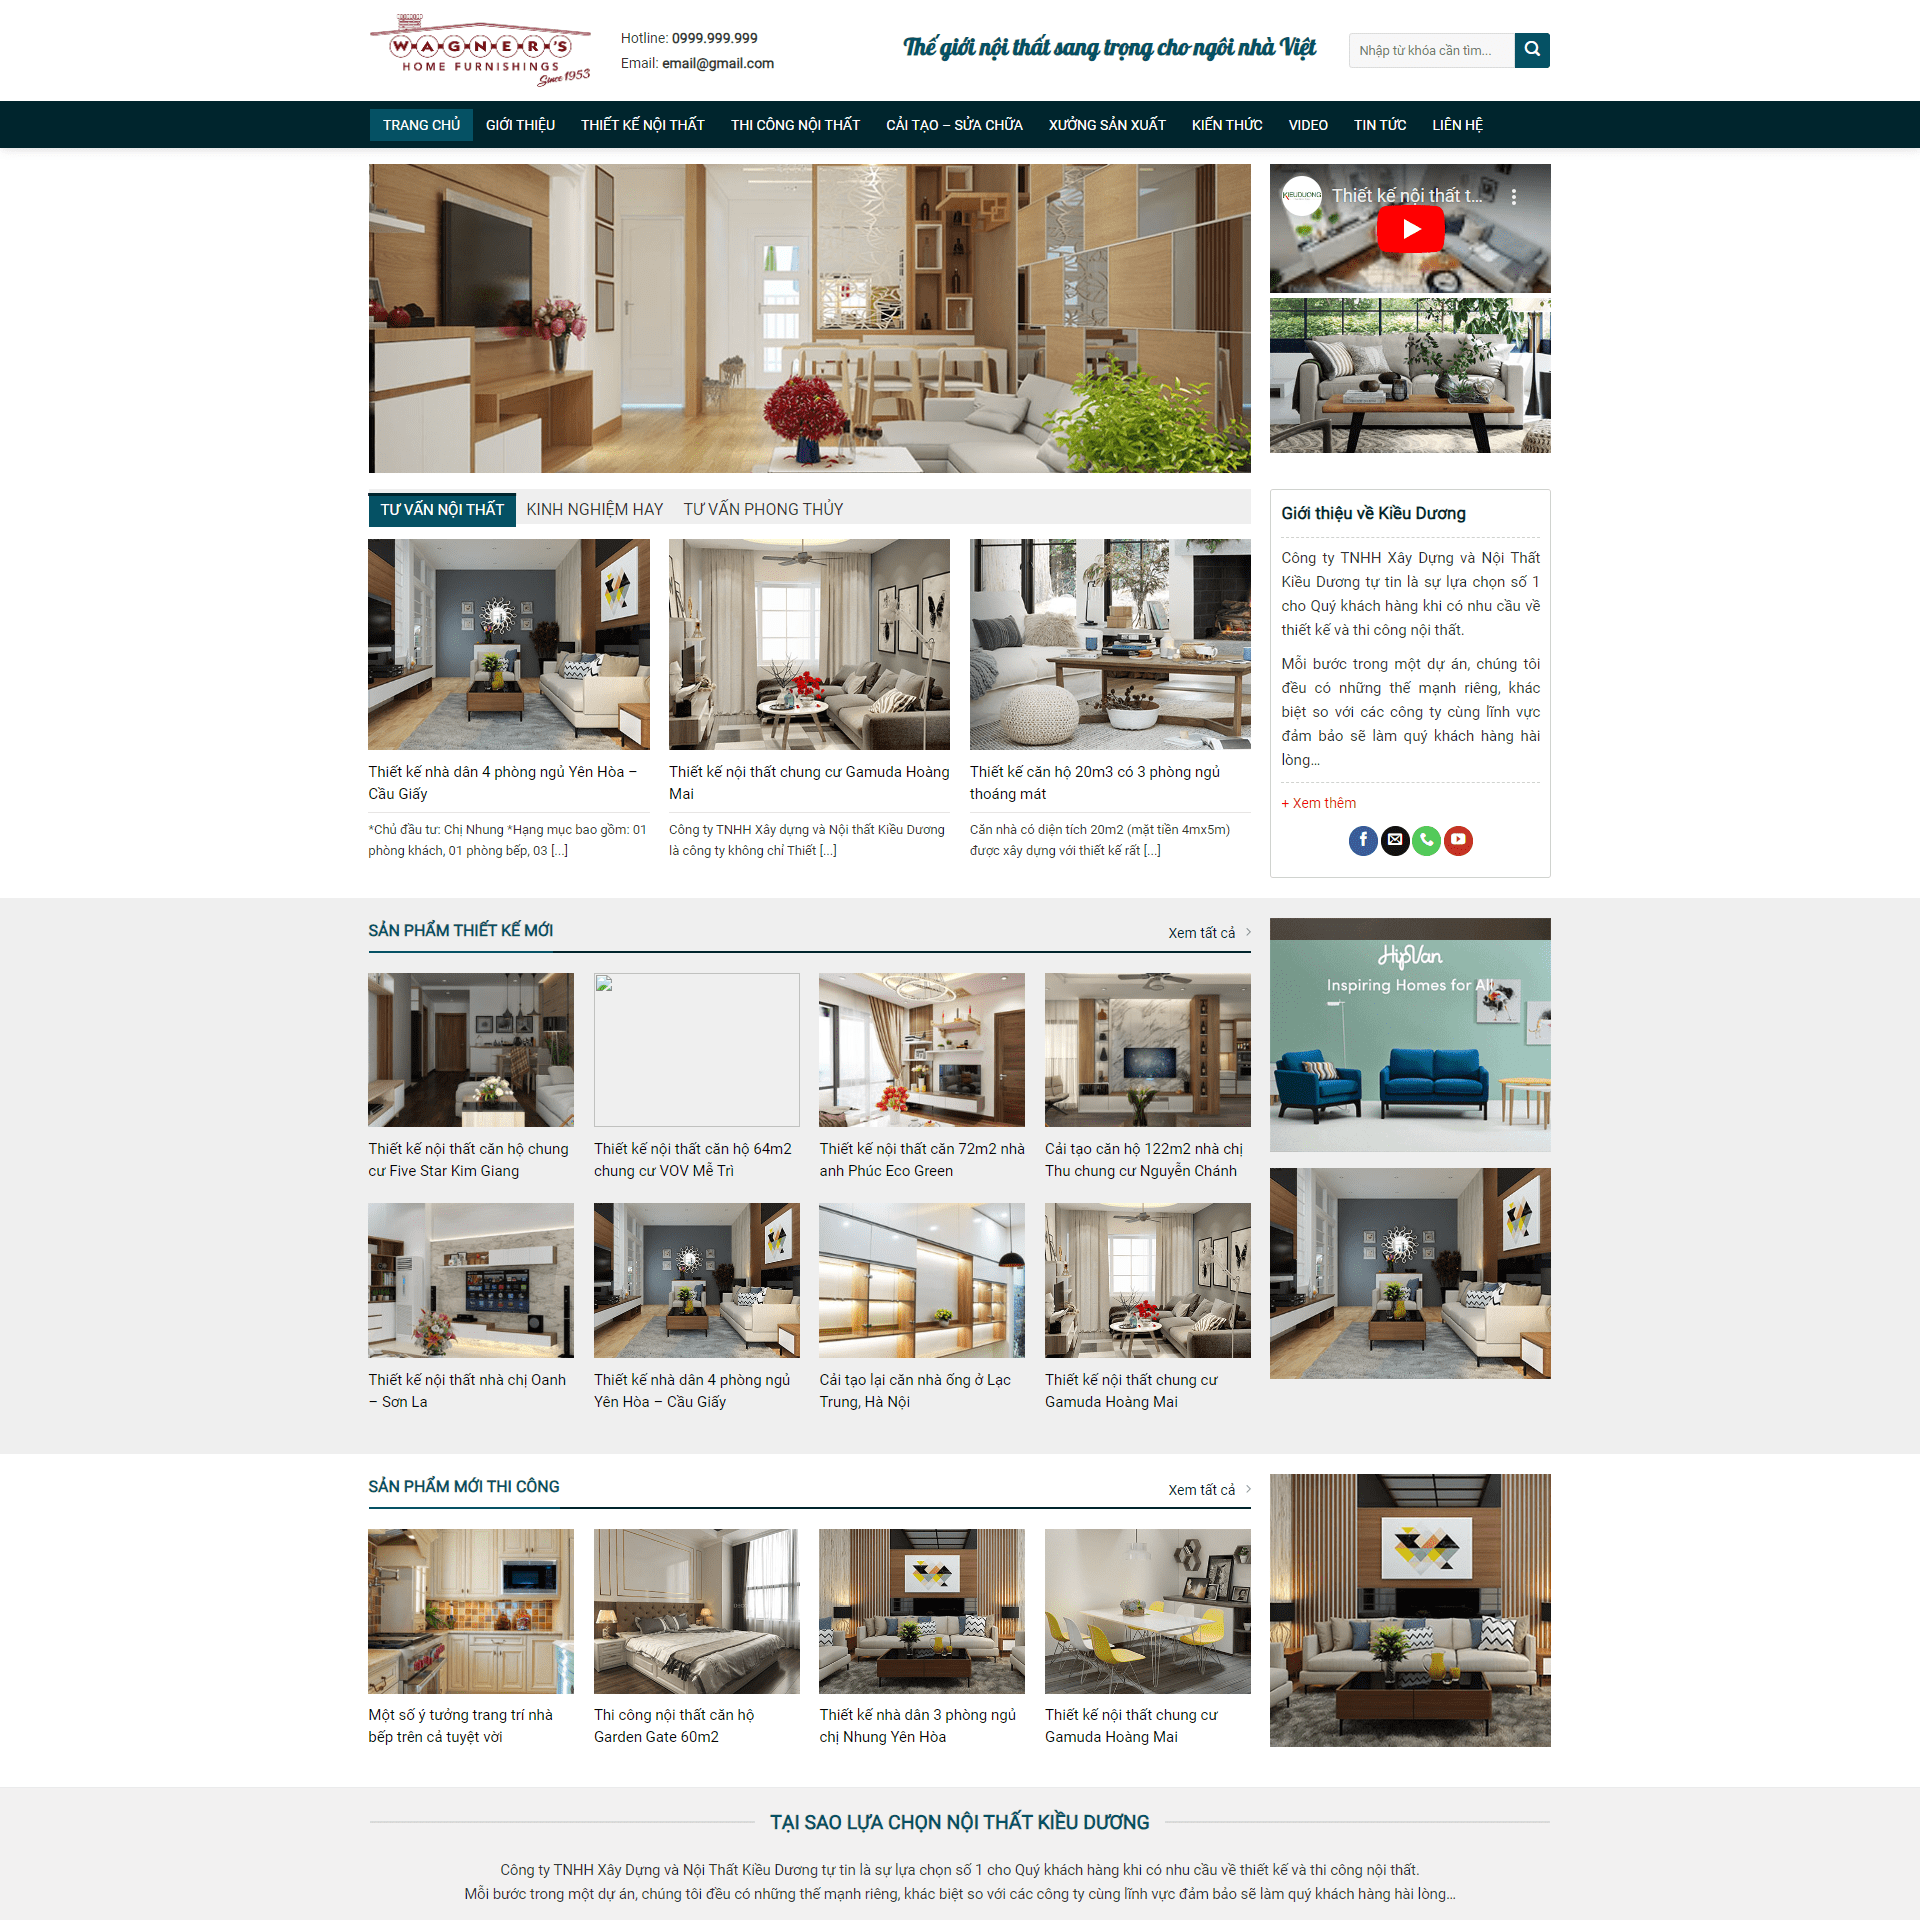This screenshot has width=1920, height=1920.
Task: Click the search magnifier icon
Action: point(1531,49)
